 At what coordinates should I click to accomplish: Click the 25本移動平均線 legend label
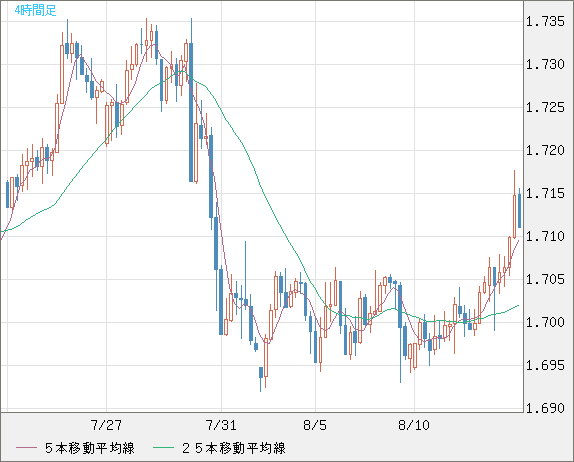click(x=234, y=448)
